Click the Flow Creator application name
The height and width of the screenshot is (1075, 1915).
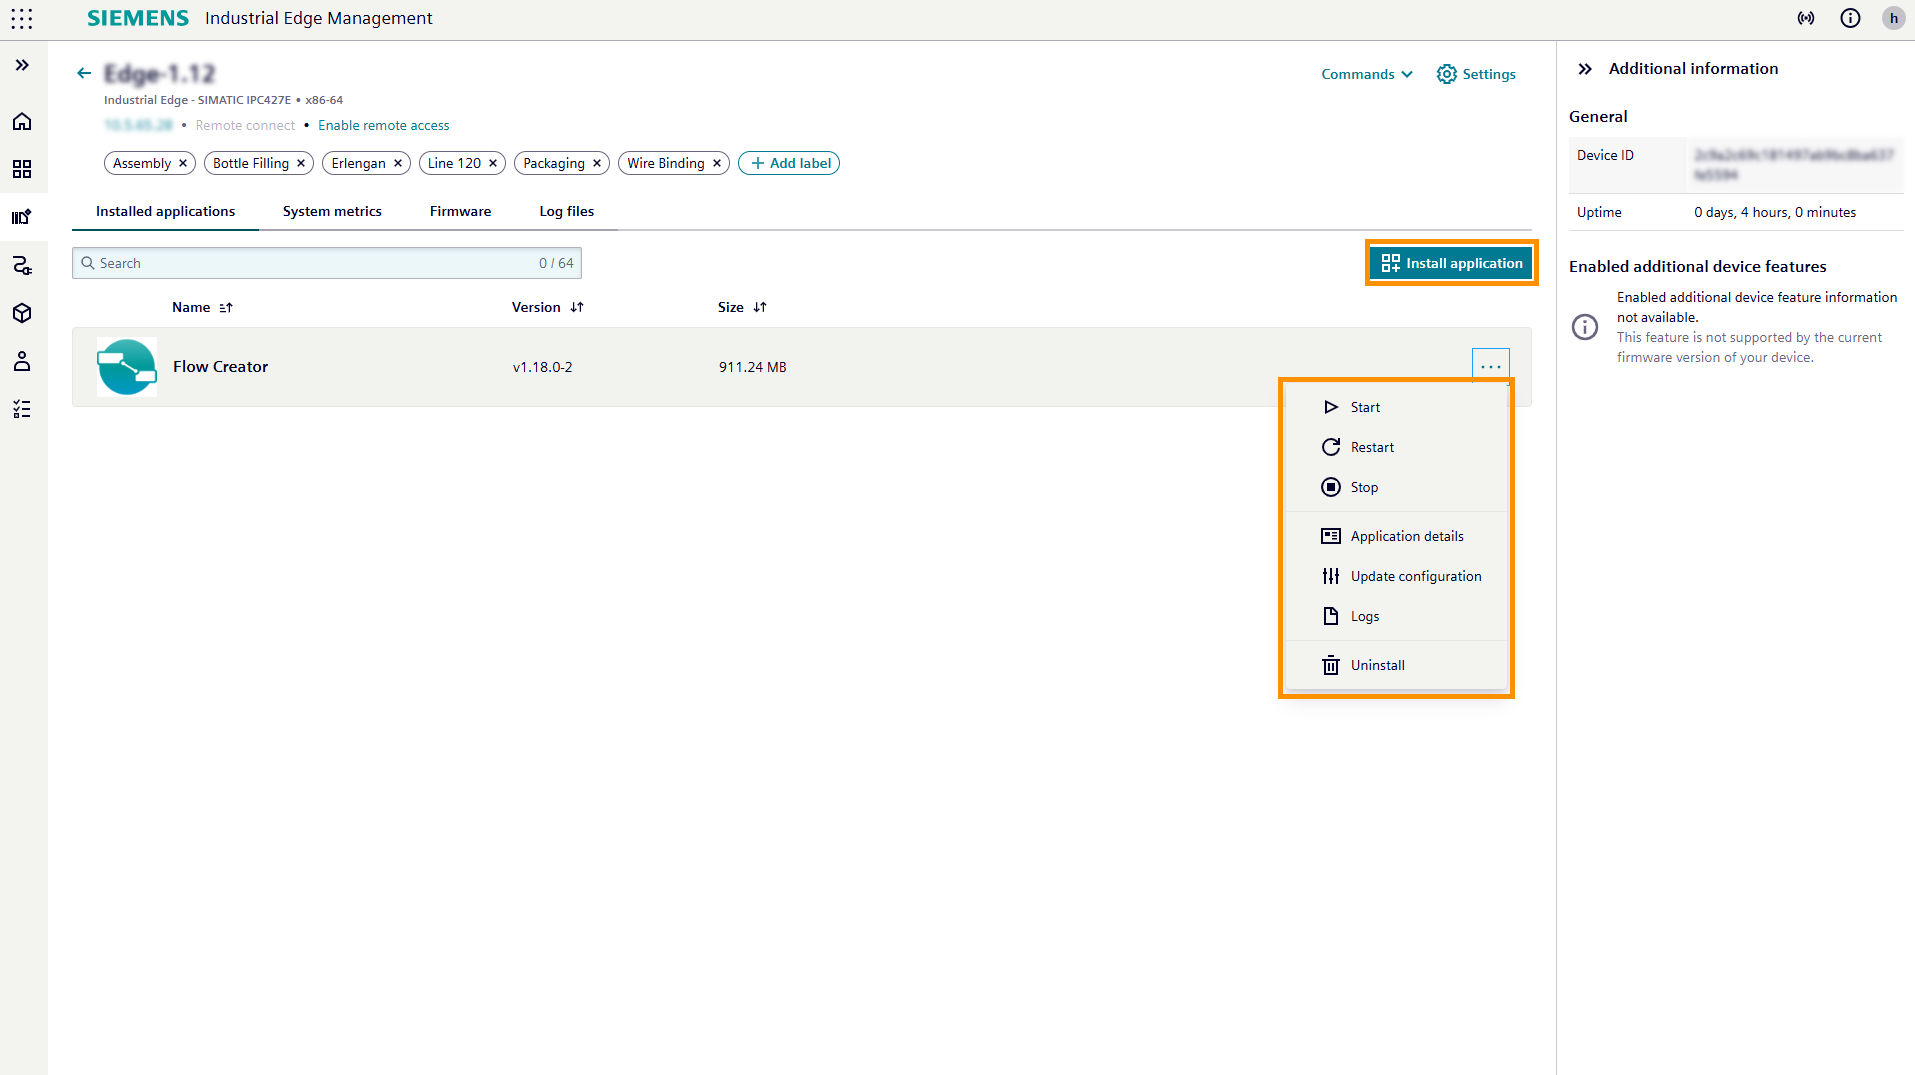220,367
